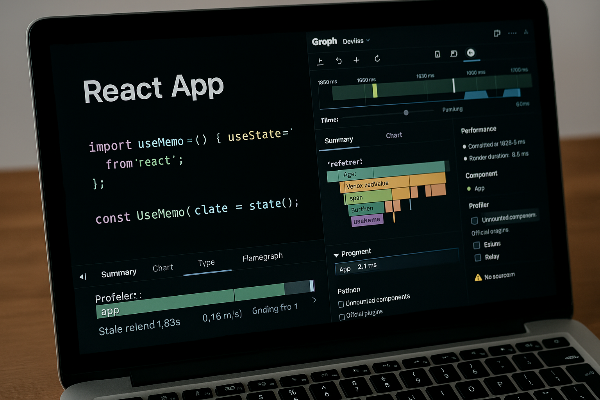The image size is (600, 400).
Task: Open the Chart tab beside the Type tab
Action: (163, 268)
